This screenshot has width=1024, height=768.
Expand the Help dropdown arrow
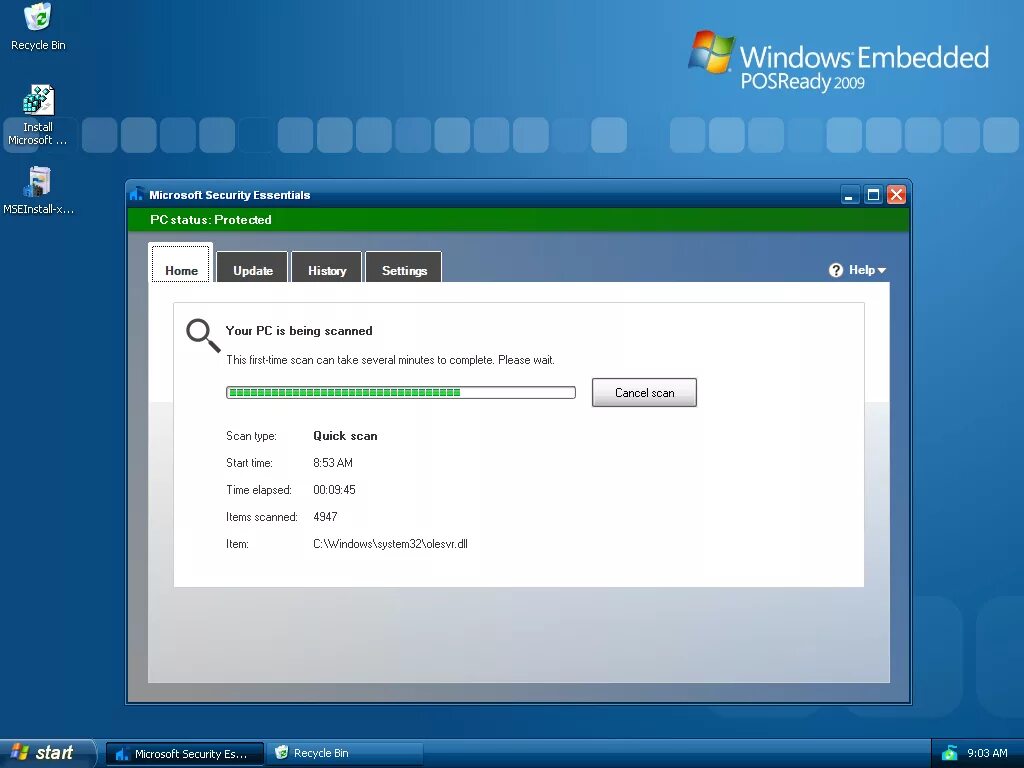(x=882, y=270)
